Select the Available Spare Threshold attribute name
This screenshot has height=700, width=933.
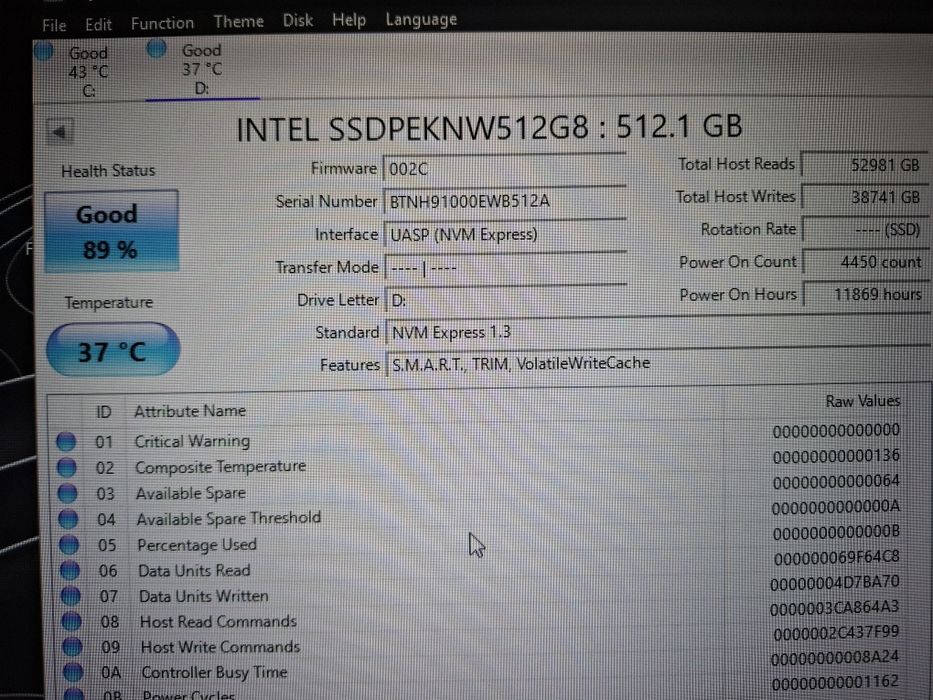click(x=228, y=518)
